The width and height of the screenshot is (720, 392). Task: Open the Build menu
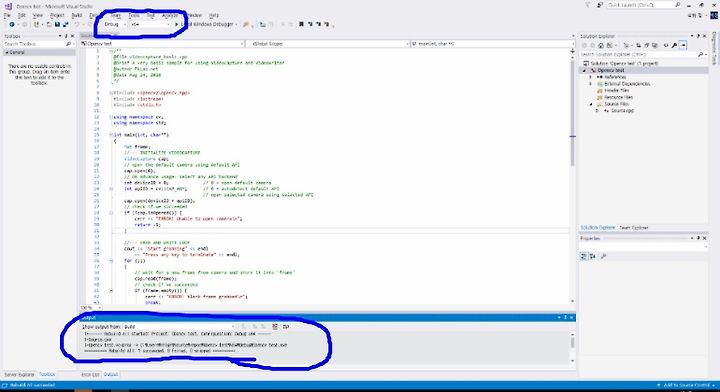click(x=77, y=15)
